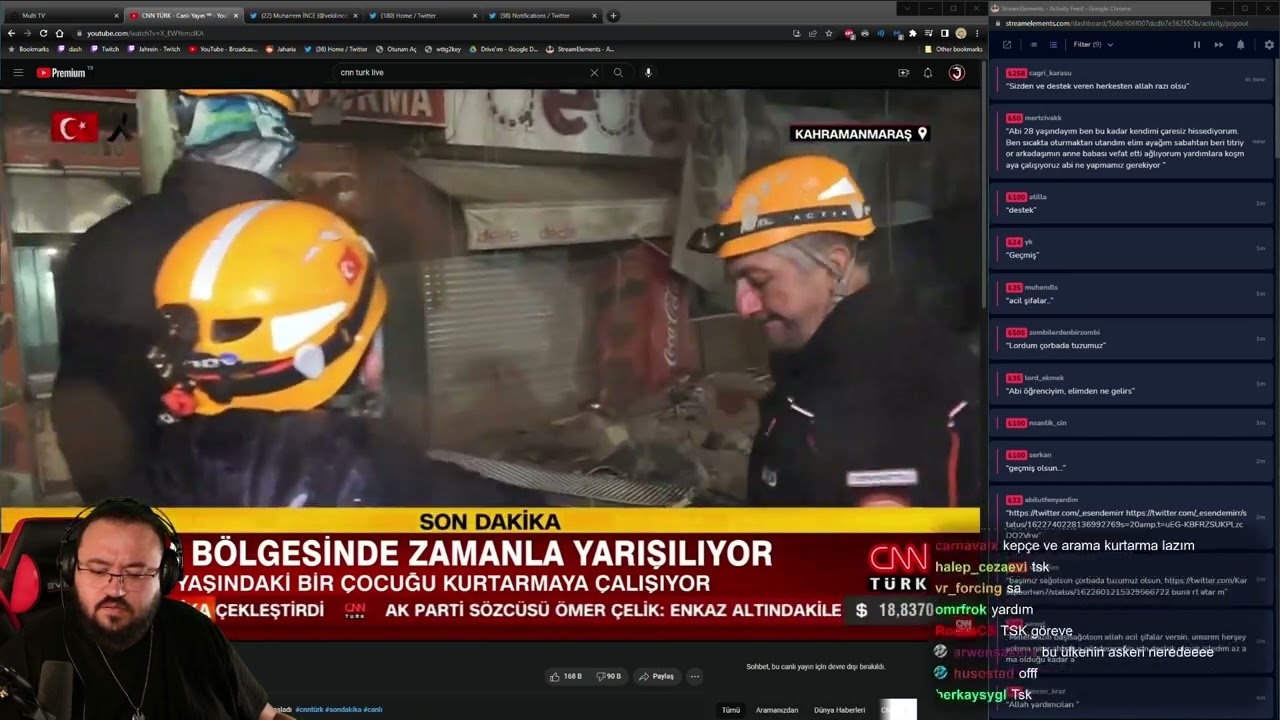This screenshot has width=1280, height=720.
Task: Share the video via Paylaş
Action: tap(657, 676)
